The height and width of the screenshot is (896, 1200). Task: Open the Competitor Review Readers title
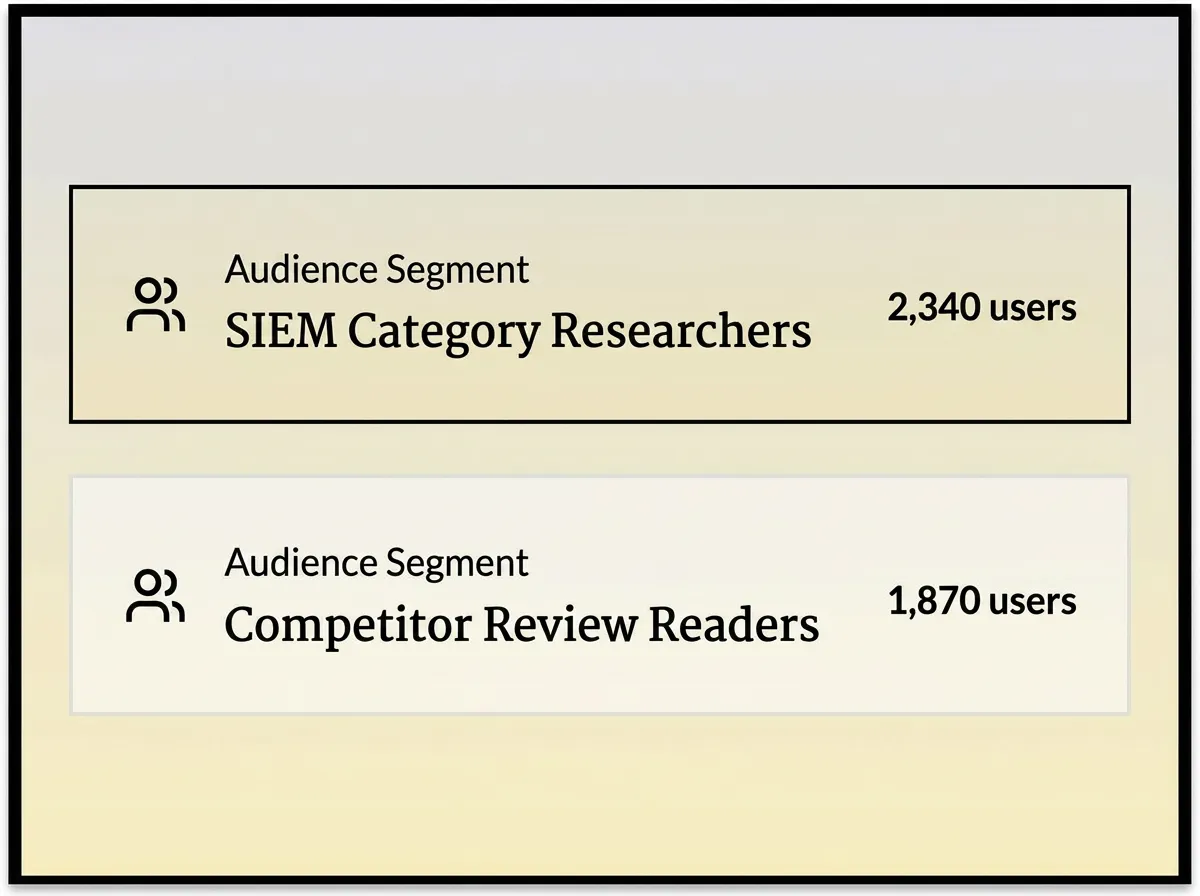pyautogui.click(x=522, y=625)
